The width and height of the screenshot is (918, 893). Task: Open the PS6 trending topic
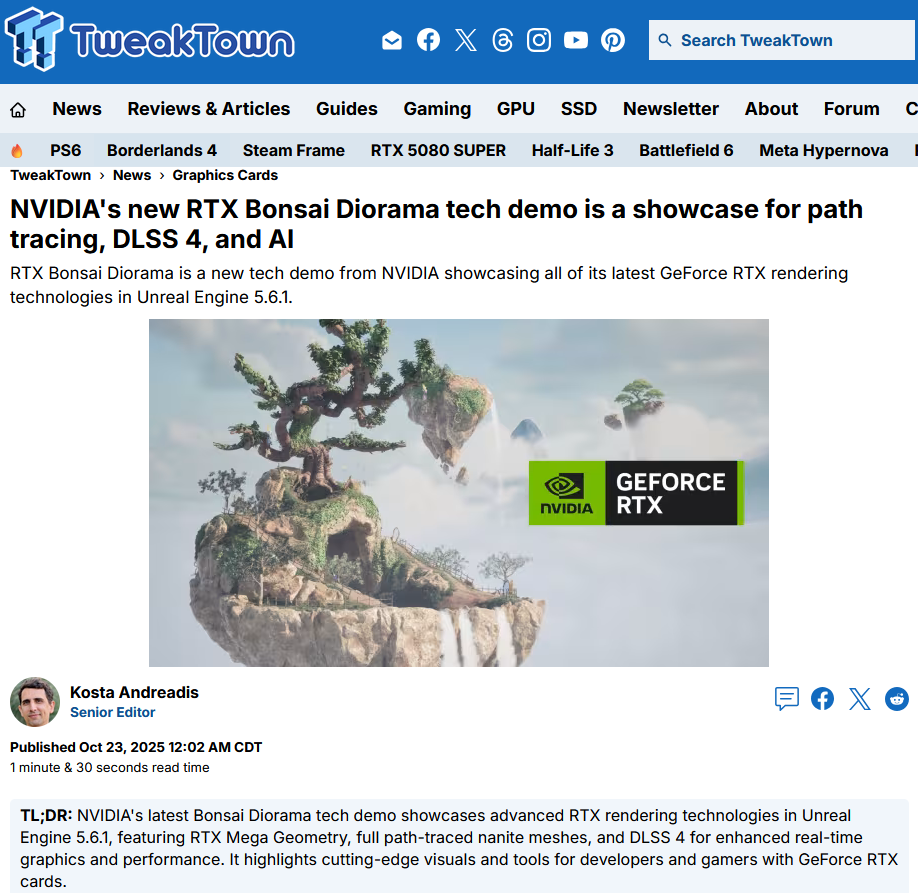pyautogui.click(x=66, y=150)
